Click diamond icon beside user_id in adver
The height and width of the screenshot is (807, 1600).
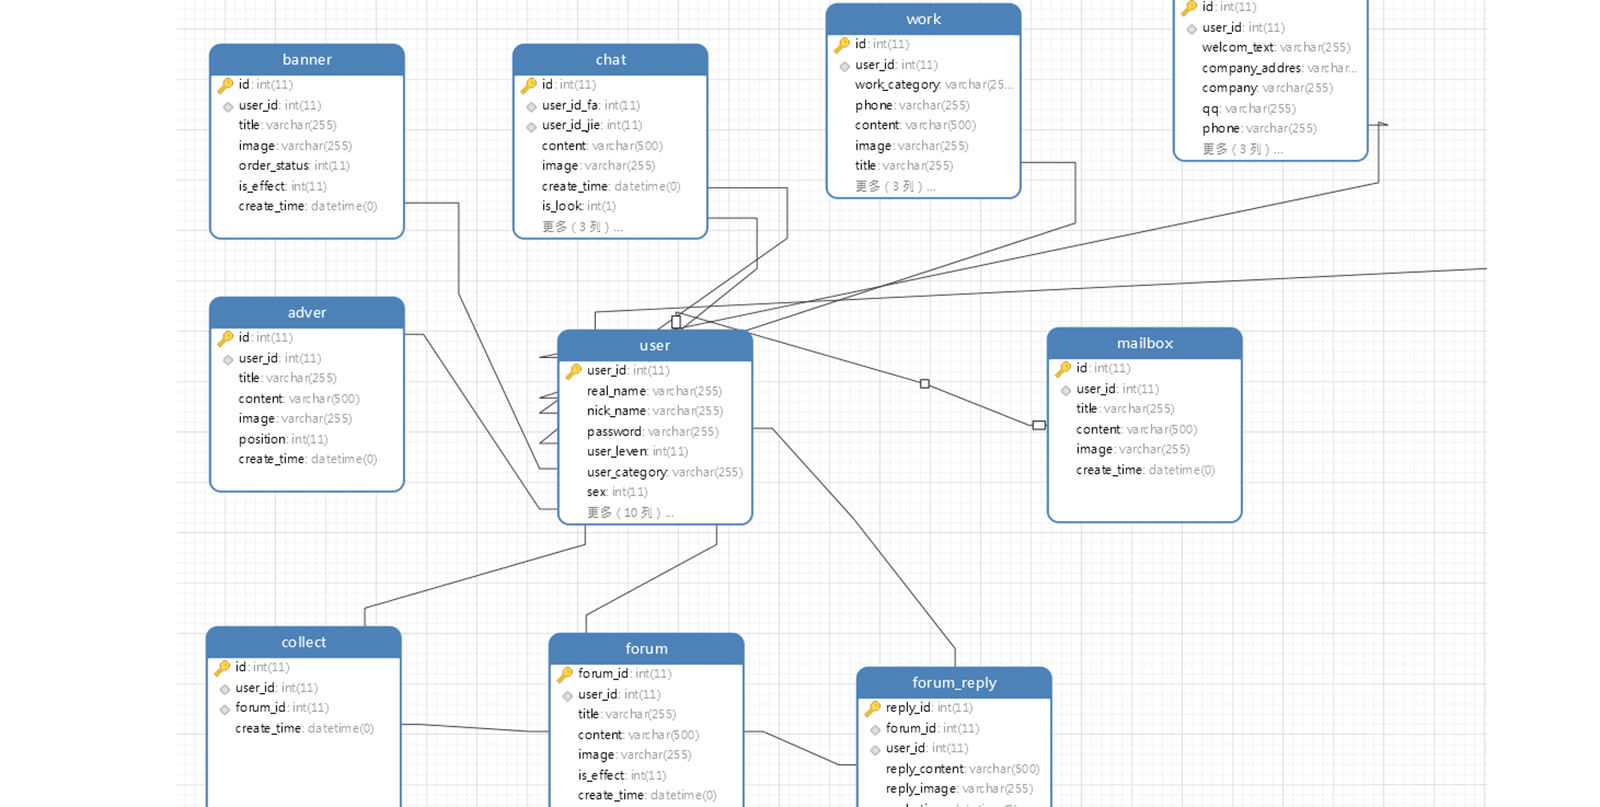coord(228,359)
